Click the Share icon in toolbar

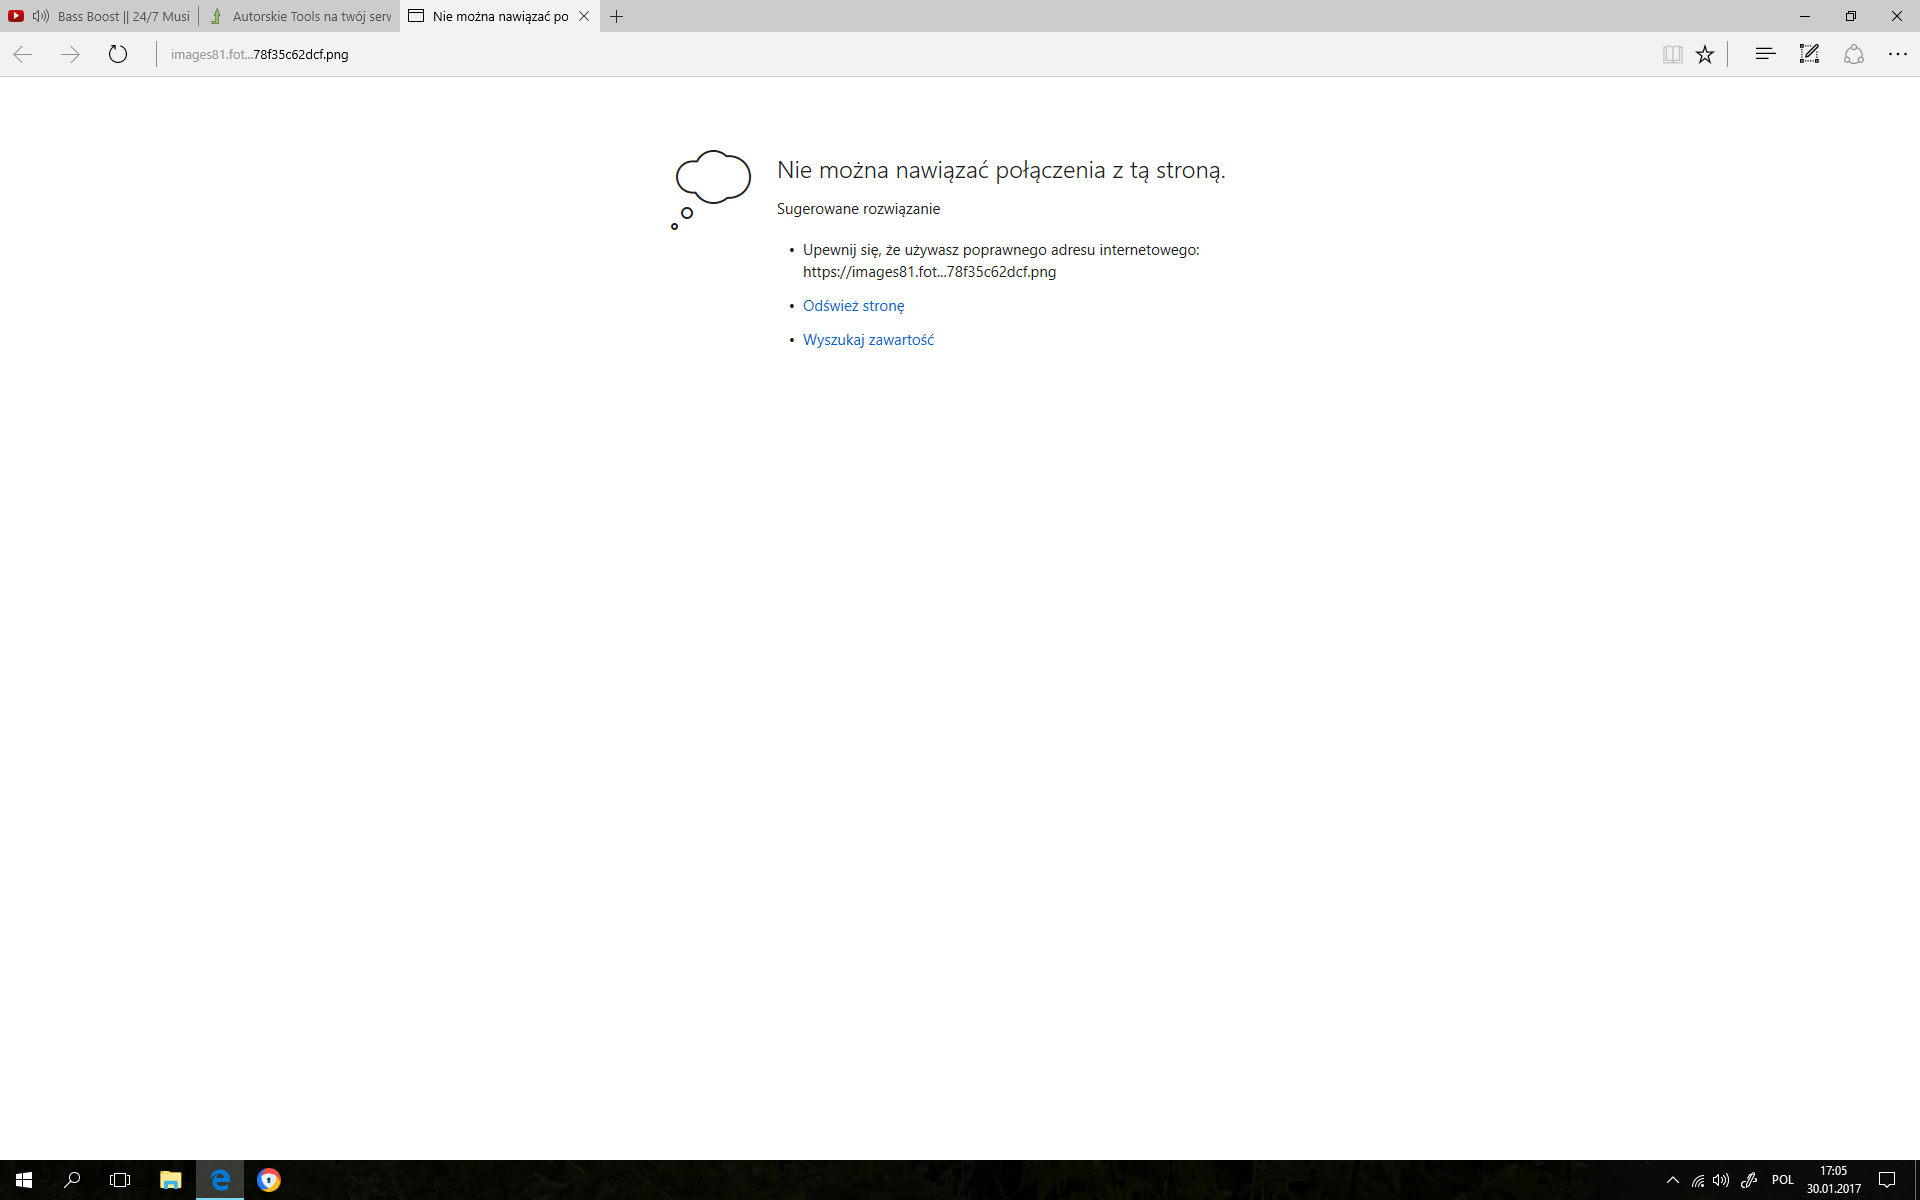1853,54
